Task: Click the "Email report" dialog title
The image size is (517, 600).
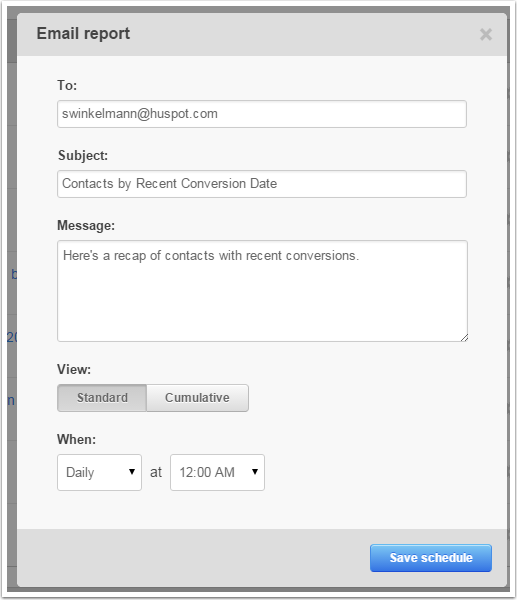Action: pos(83,34)
